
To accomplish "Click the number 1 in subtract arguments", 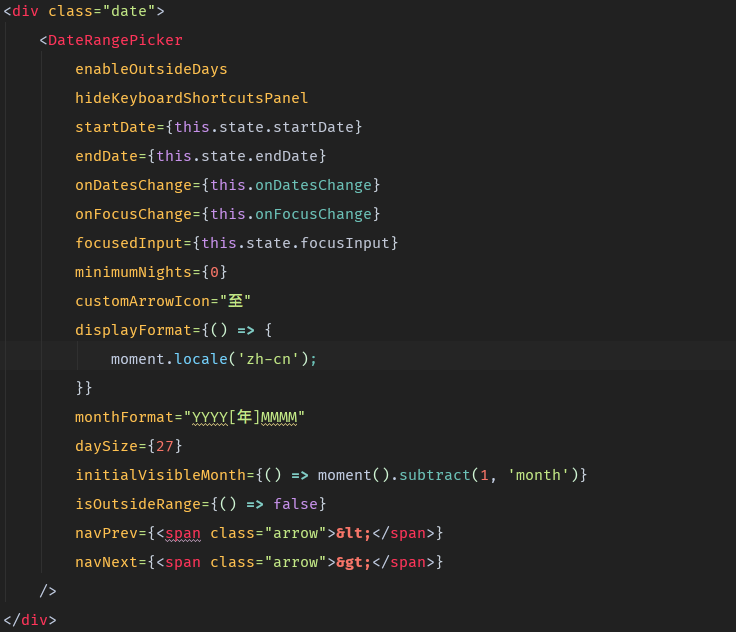I will click(484, 475).
